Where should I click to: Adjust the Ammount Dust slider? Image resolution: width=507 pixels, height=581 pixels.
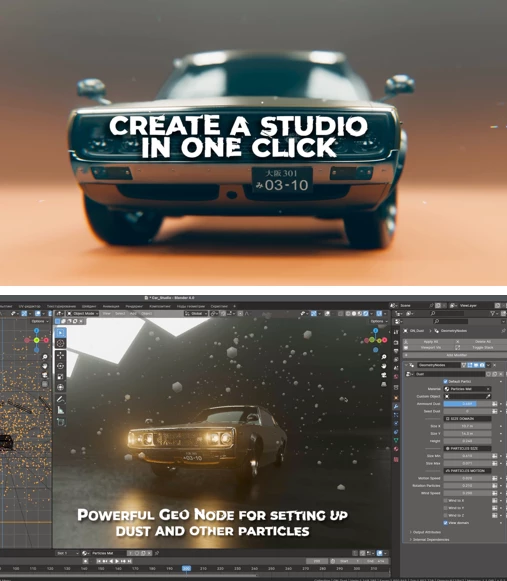[467, 404]
